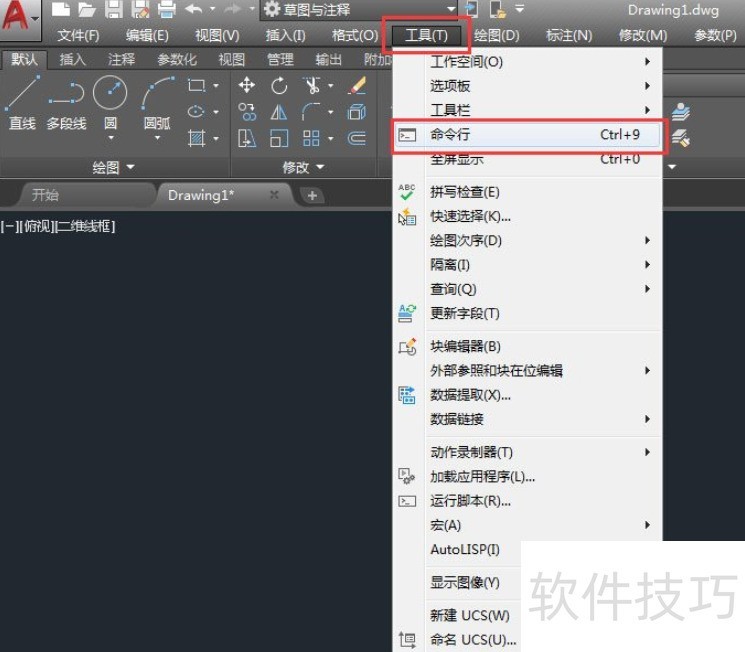This screenshot has width=745, height=652.
Task: Expand the Arc tool options arrow
Action: coord(157,138)
